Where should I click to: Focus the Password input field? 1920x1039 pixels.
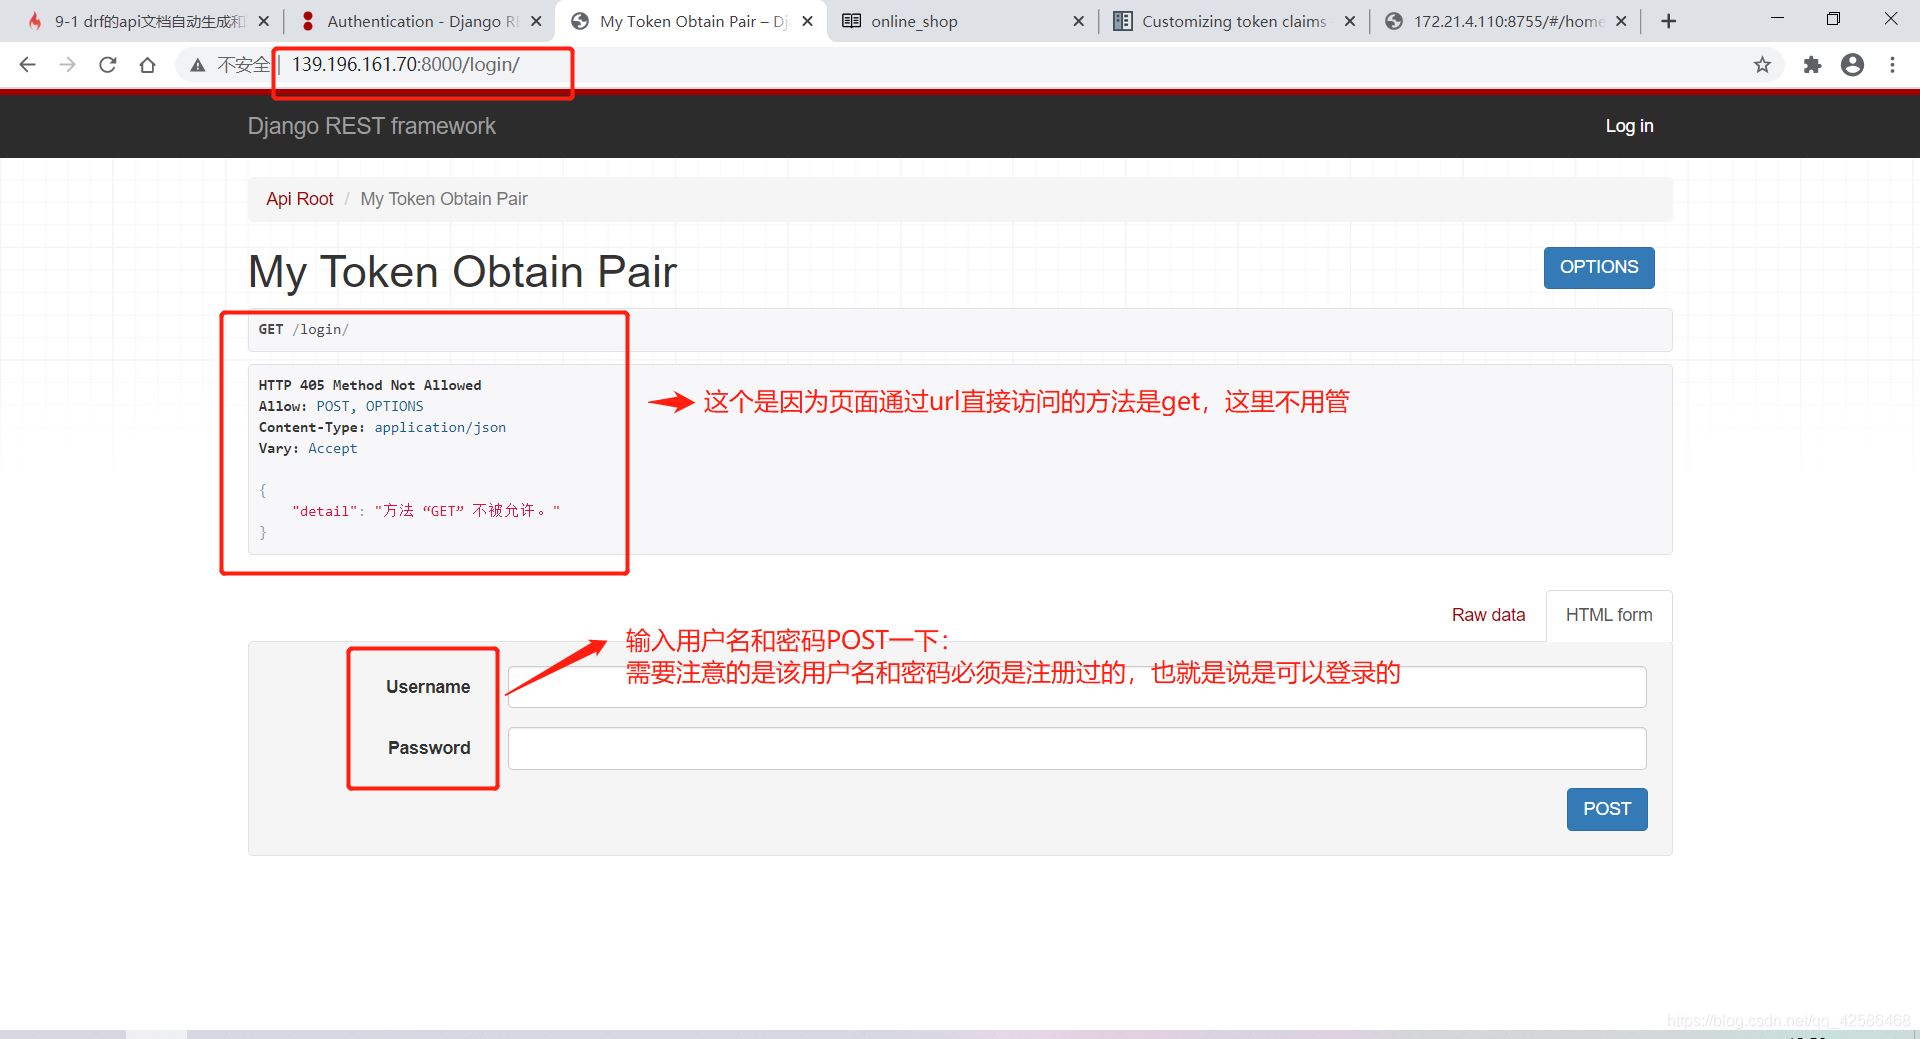tap(1077, 748)
